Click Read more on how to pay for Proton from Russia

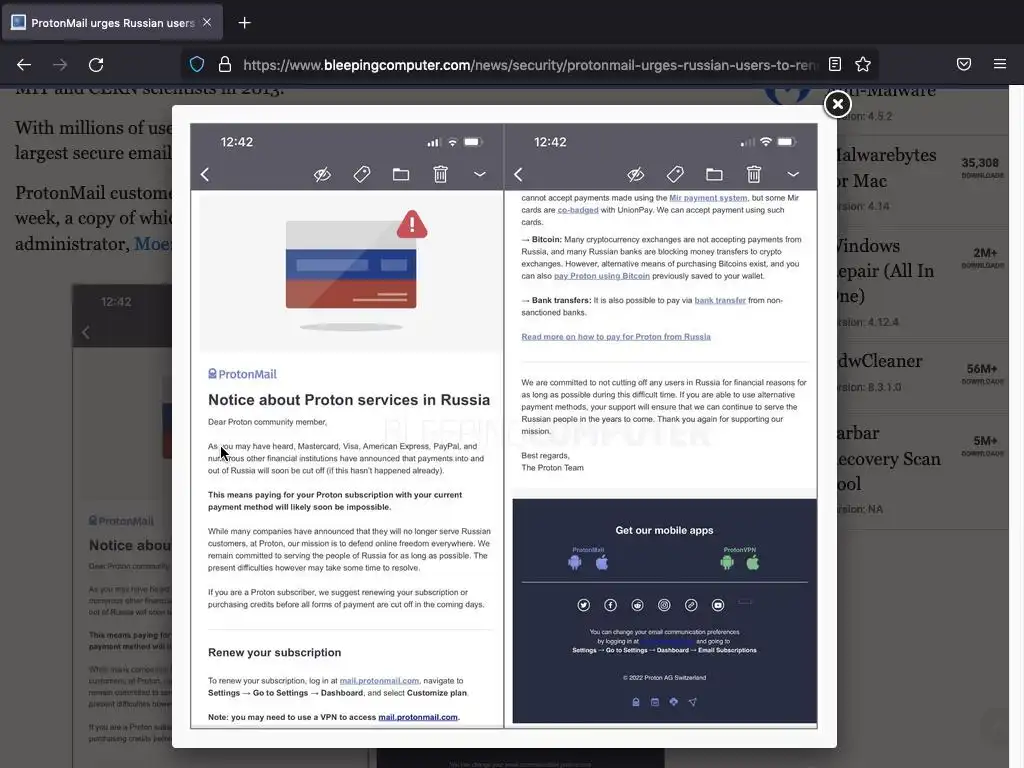(616, 337)
